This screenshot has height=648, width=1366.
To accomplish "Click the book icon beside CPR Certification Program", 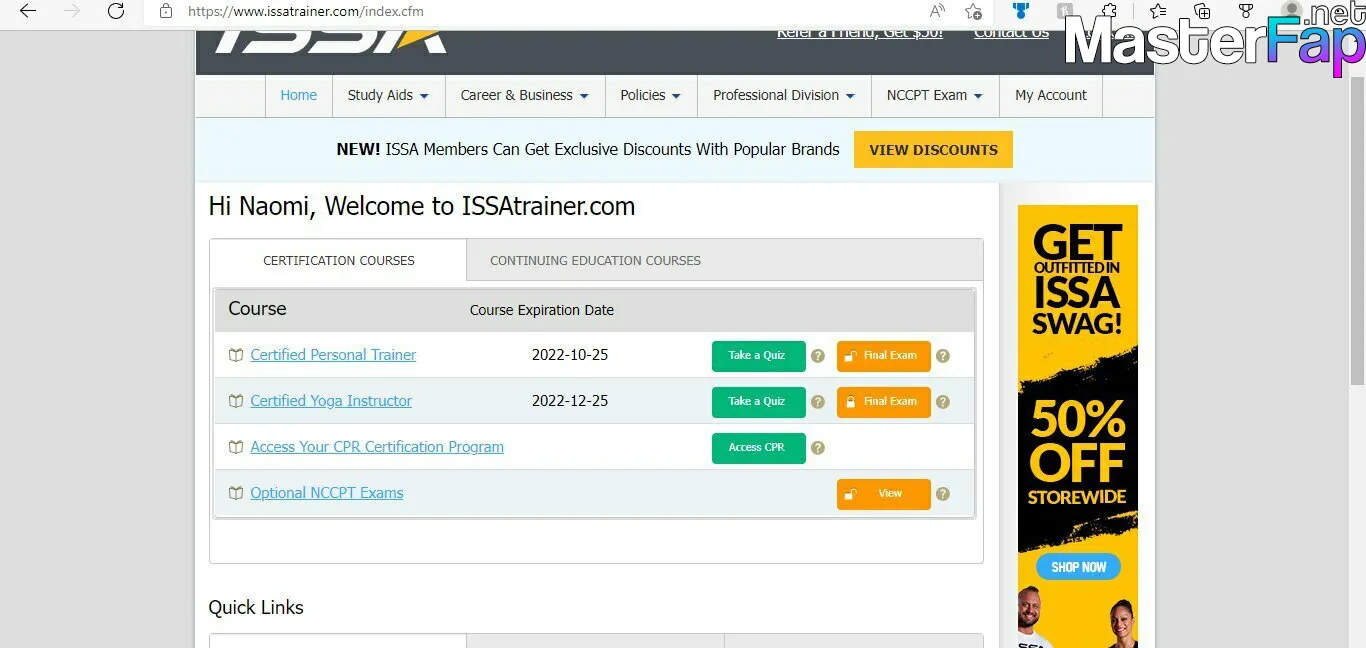I will 236,447.
